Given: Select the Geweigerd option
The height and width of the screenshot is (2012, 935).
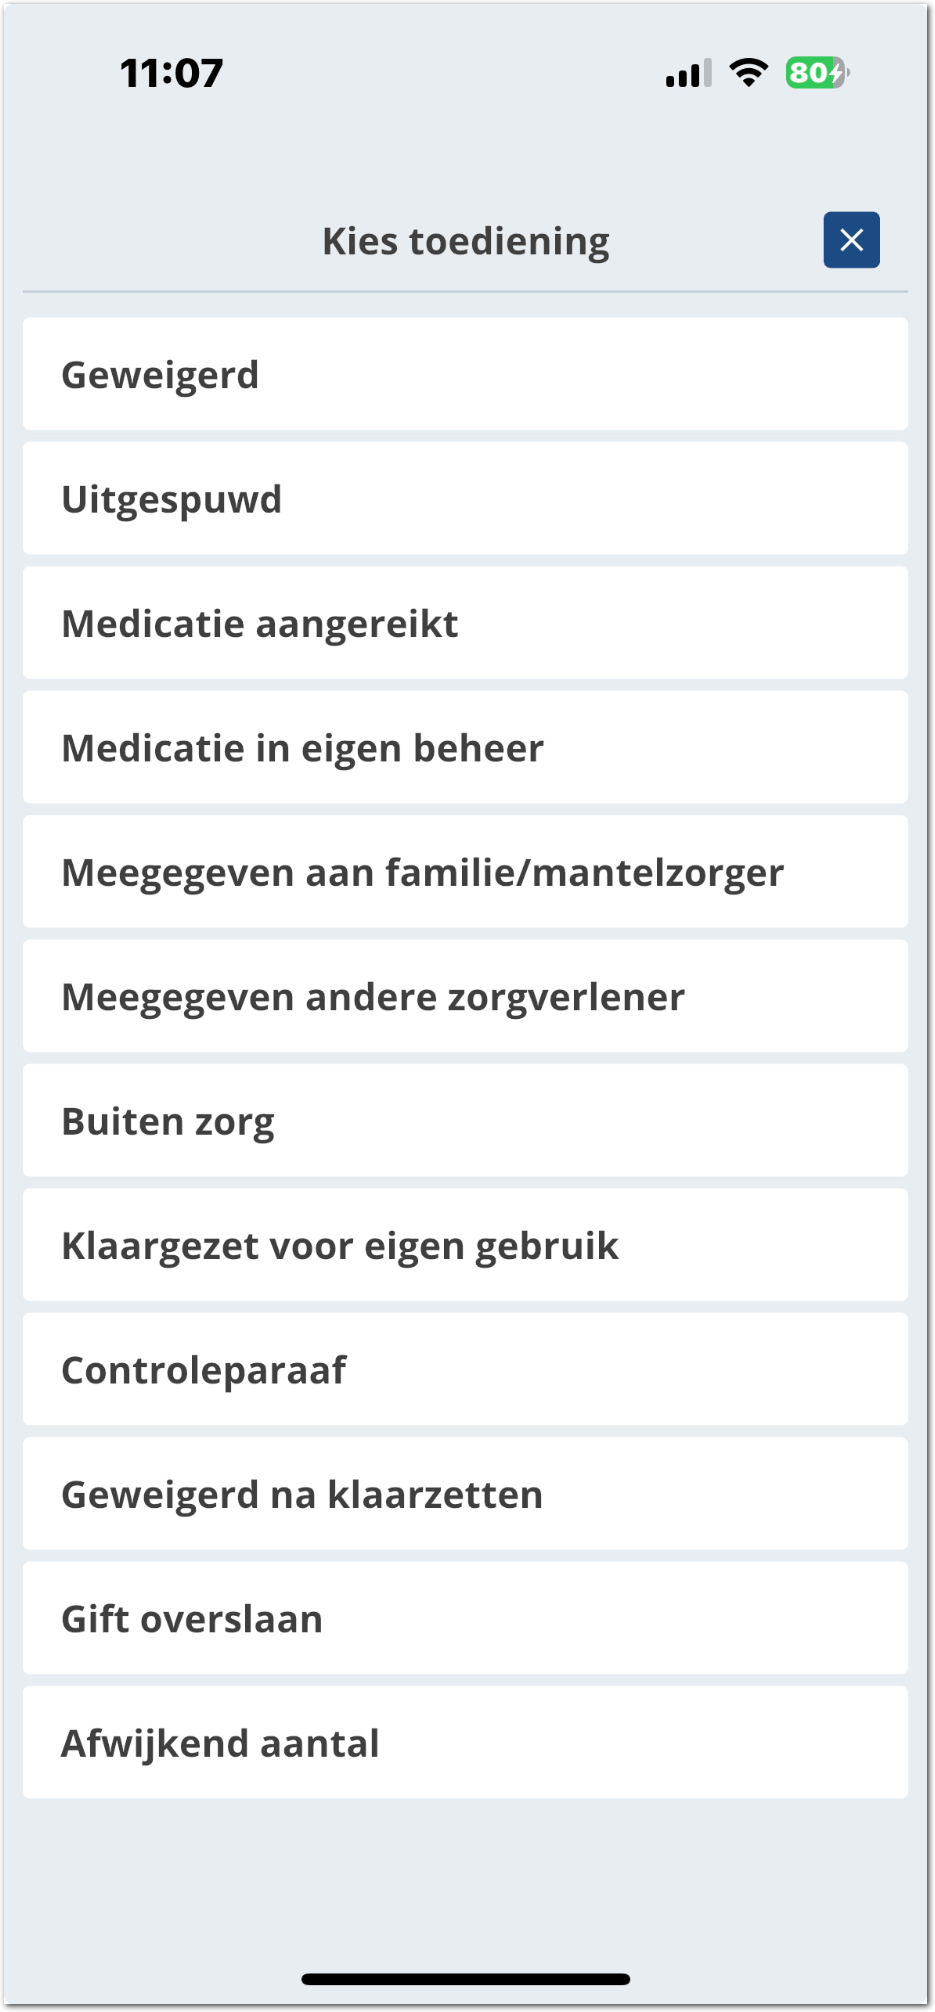Looking at the screenshot, I should 465,375.
